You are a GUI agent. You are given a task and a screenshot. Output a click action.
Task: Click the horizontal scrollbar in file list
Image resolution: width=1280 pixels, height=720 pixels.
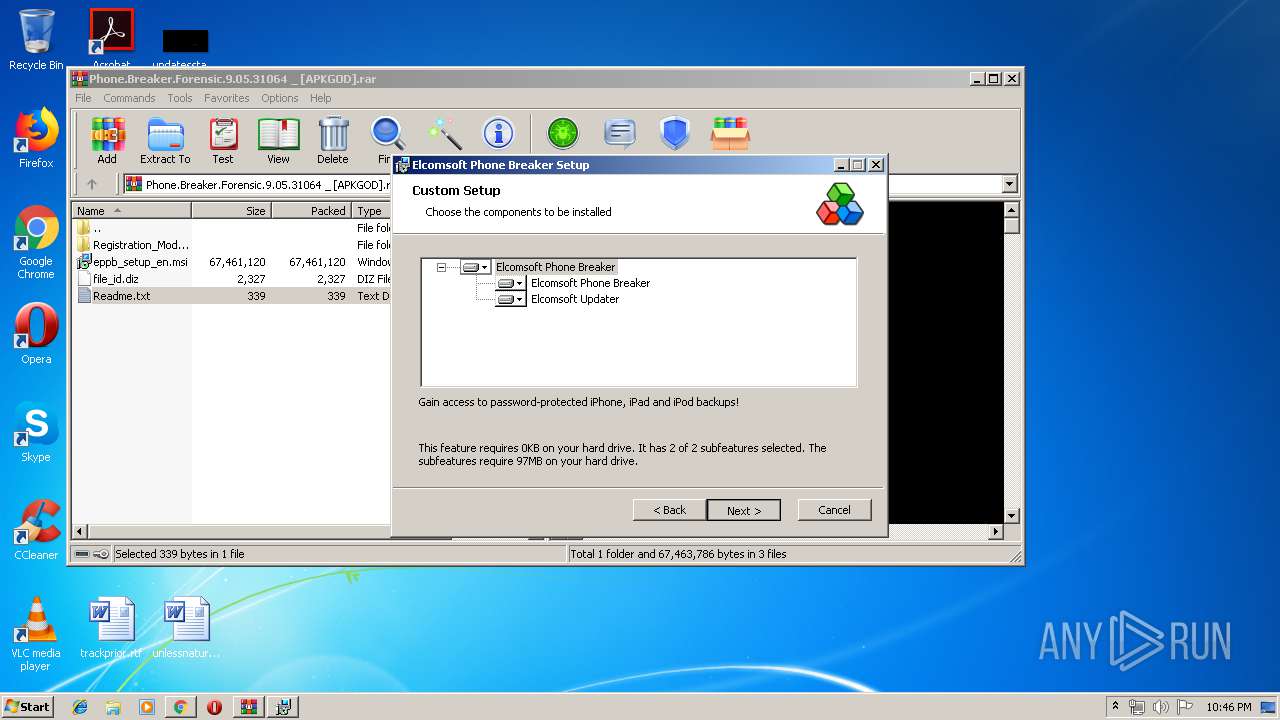click(x=238, y=532)
